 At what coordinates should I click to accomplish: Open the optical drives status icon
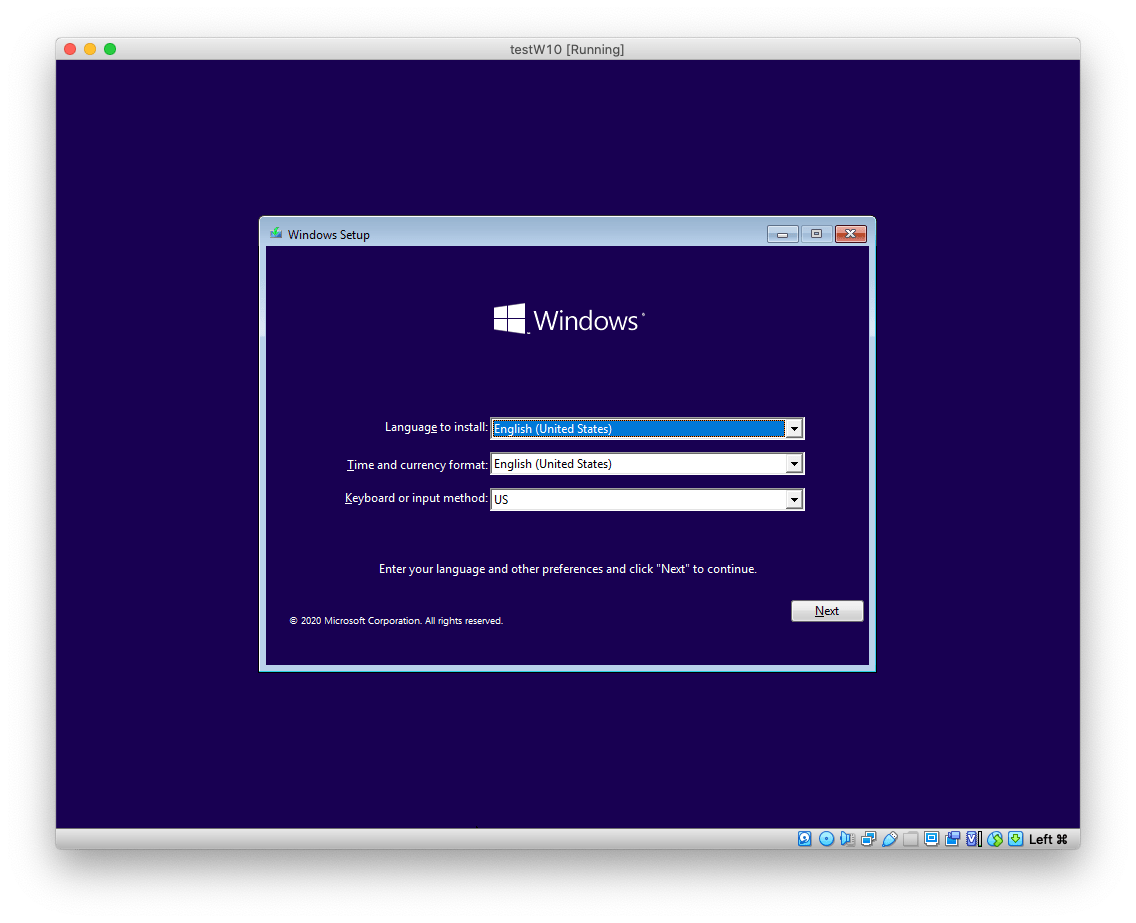pos(826,839)
